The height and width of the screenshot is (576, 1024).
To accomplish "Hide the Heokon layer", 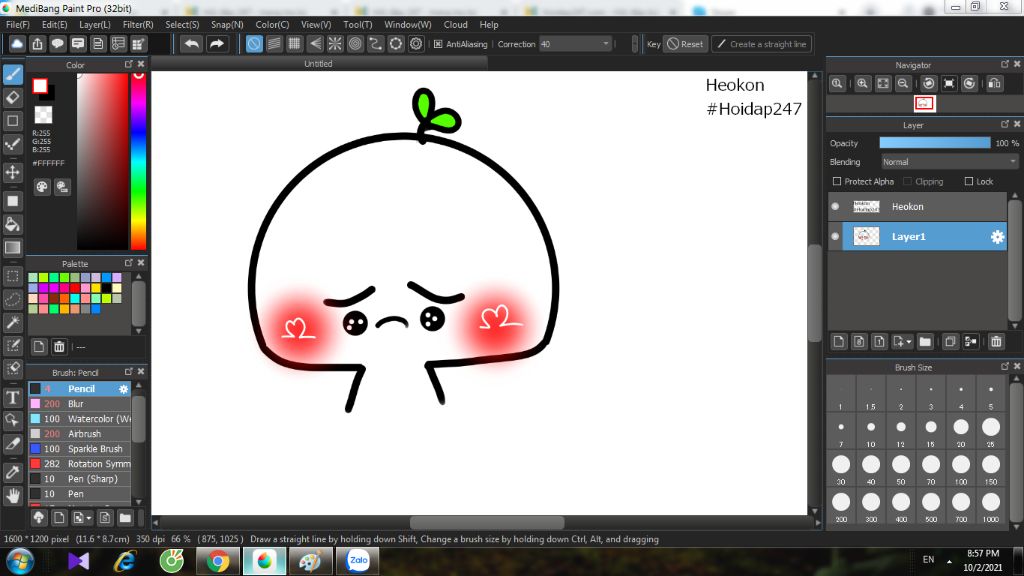I will [x=835, y=206].
